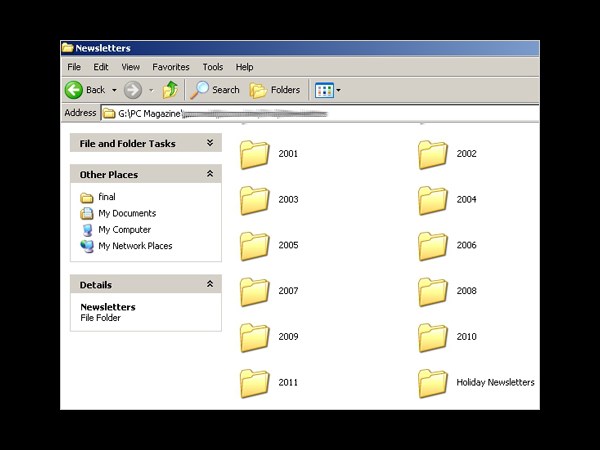
Task: Expand the File and Folder Tasks panel
Action: [x=210, y=143]
